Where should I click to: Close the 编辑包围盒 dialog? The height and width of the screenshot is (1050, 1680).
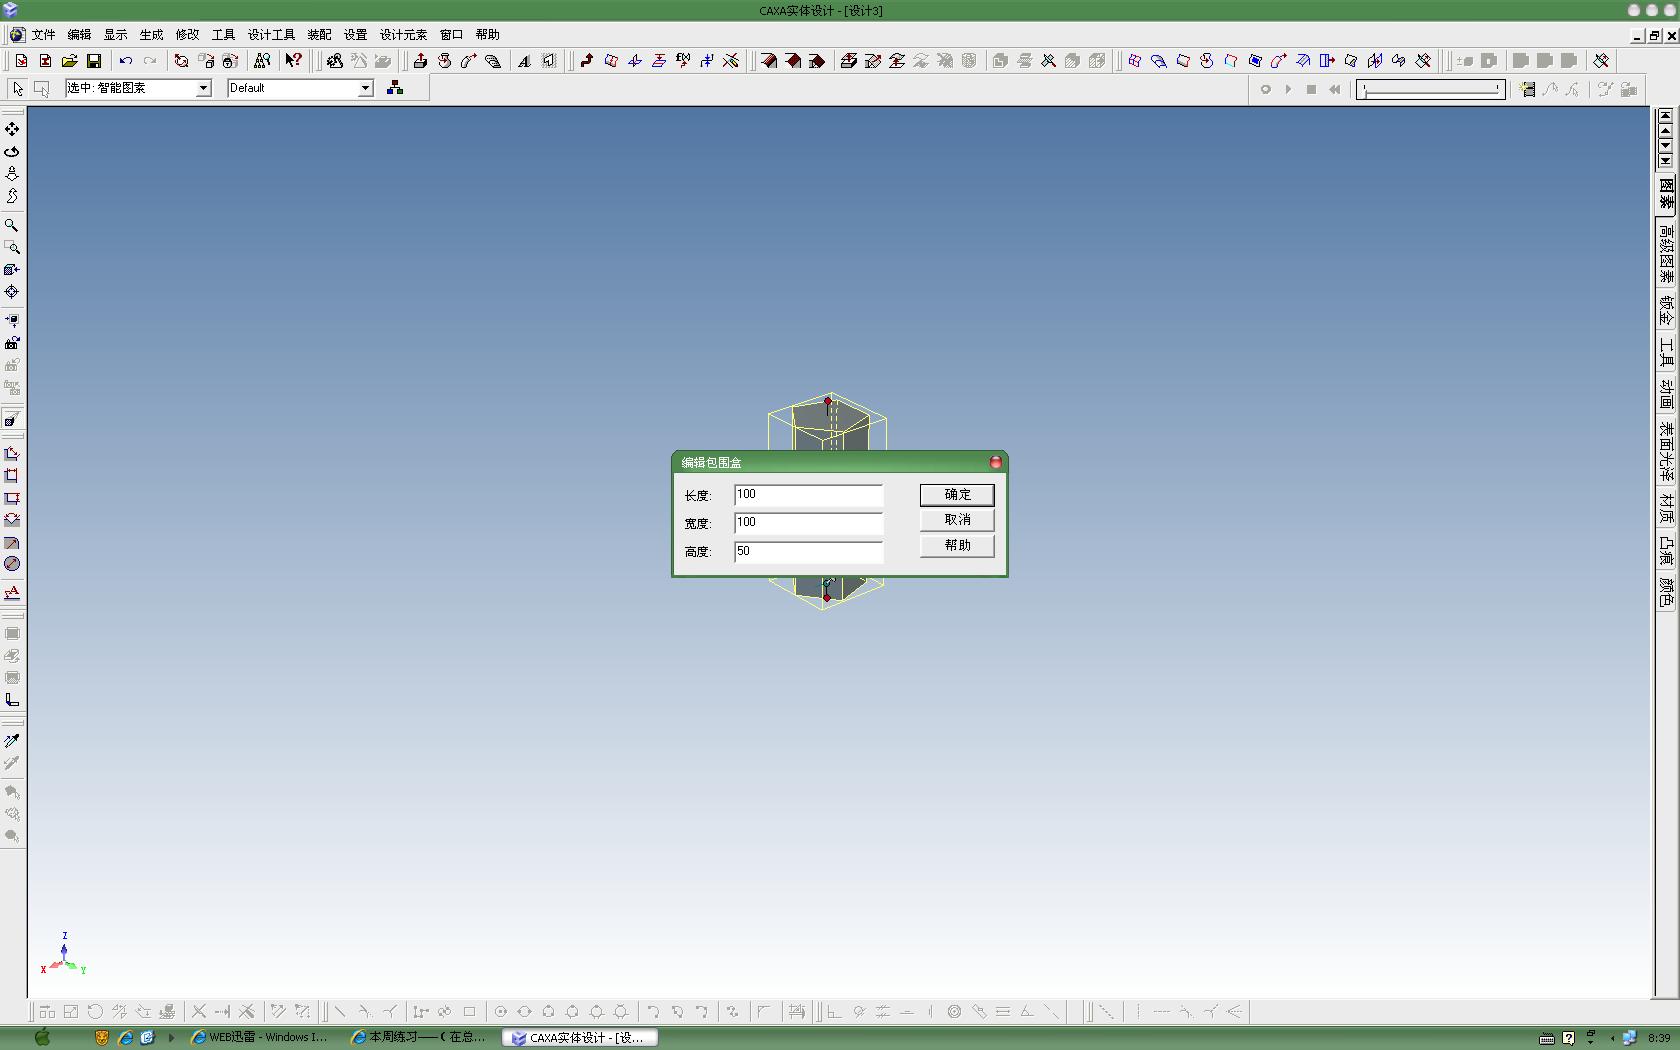click(x=995, y=462)
